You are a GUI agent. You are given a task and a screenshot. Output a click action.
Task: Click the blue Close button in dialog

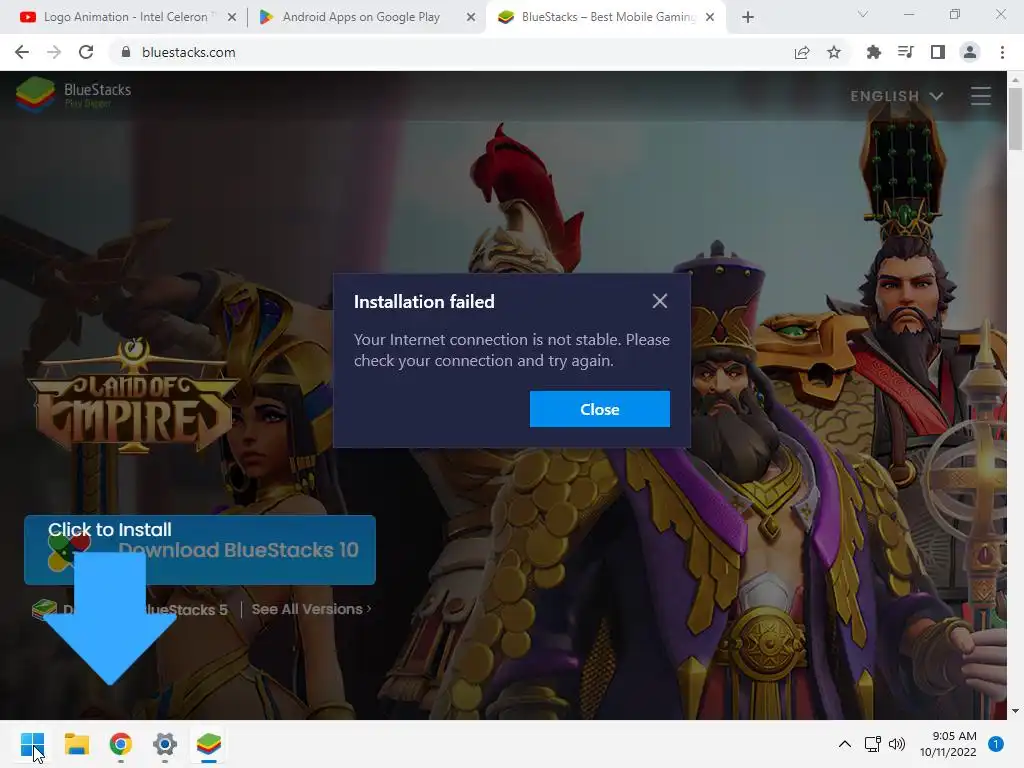pos(600,409)
